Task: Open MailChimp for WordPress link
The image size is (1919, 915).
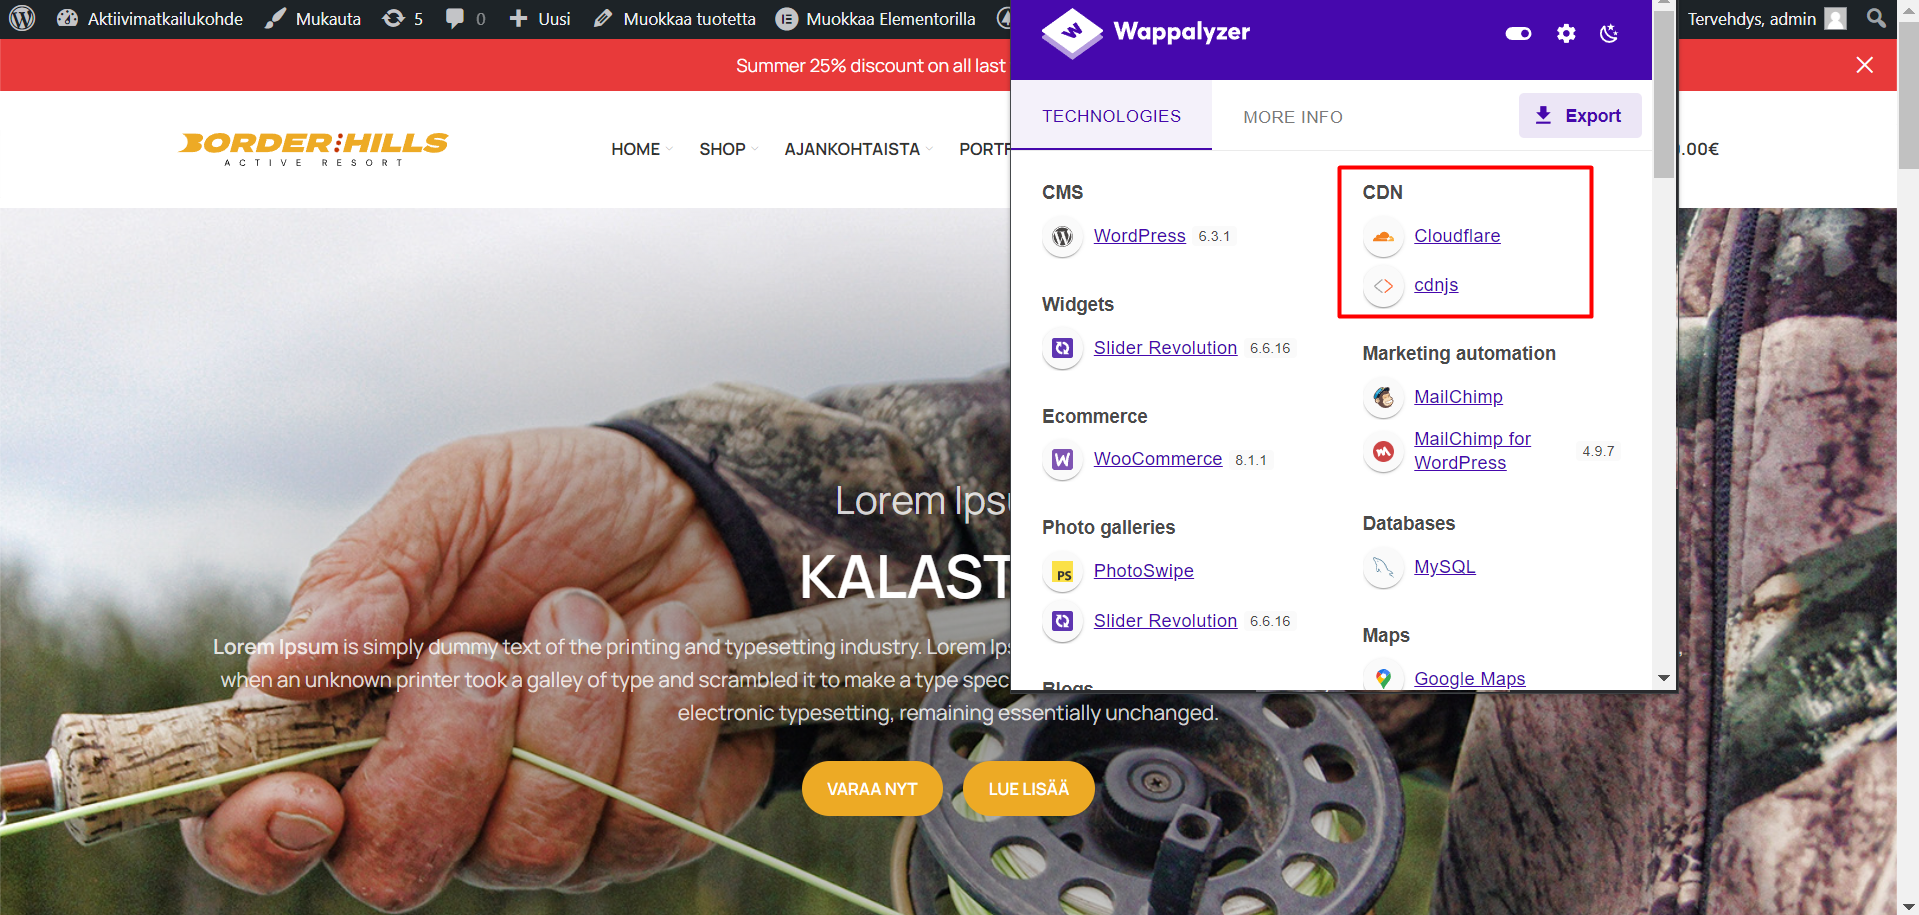Action: point(1472,451)
